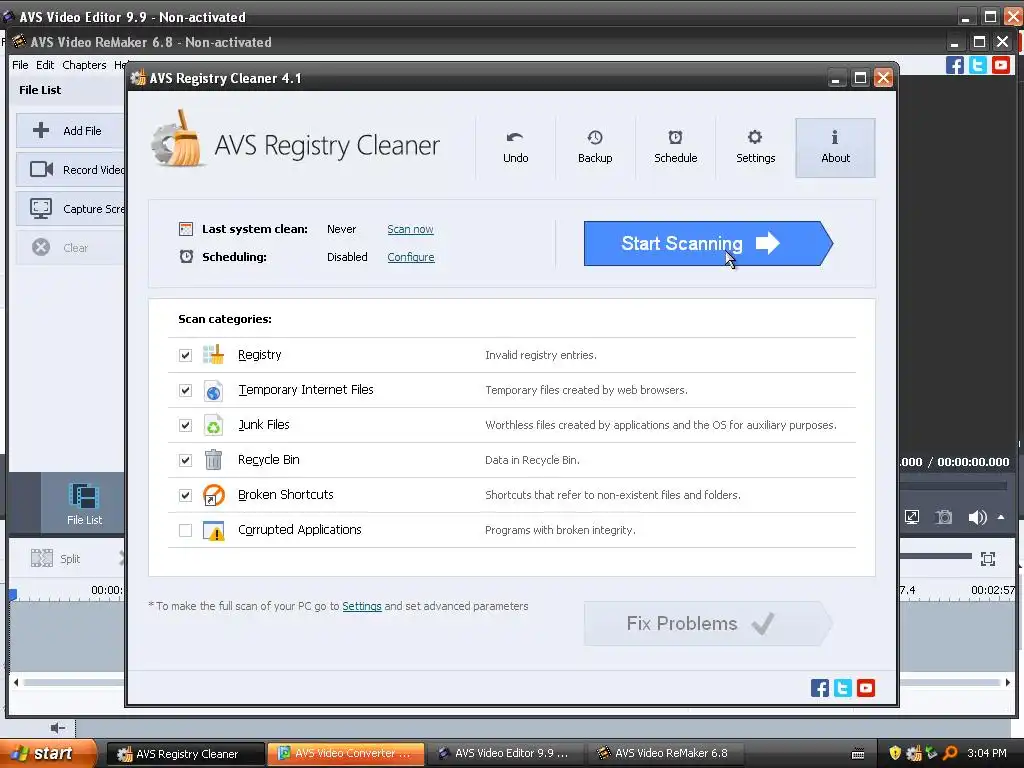Click the Registry broom icon
Screen dimensions: 1024x768
pos(213,355)
